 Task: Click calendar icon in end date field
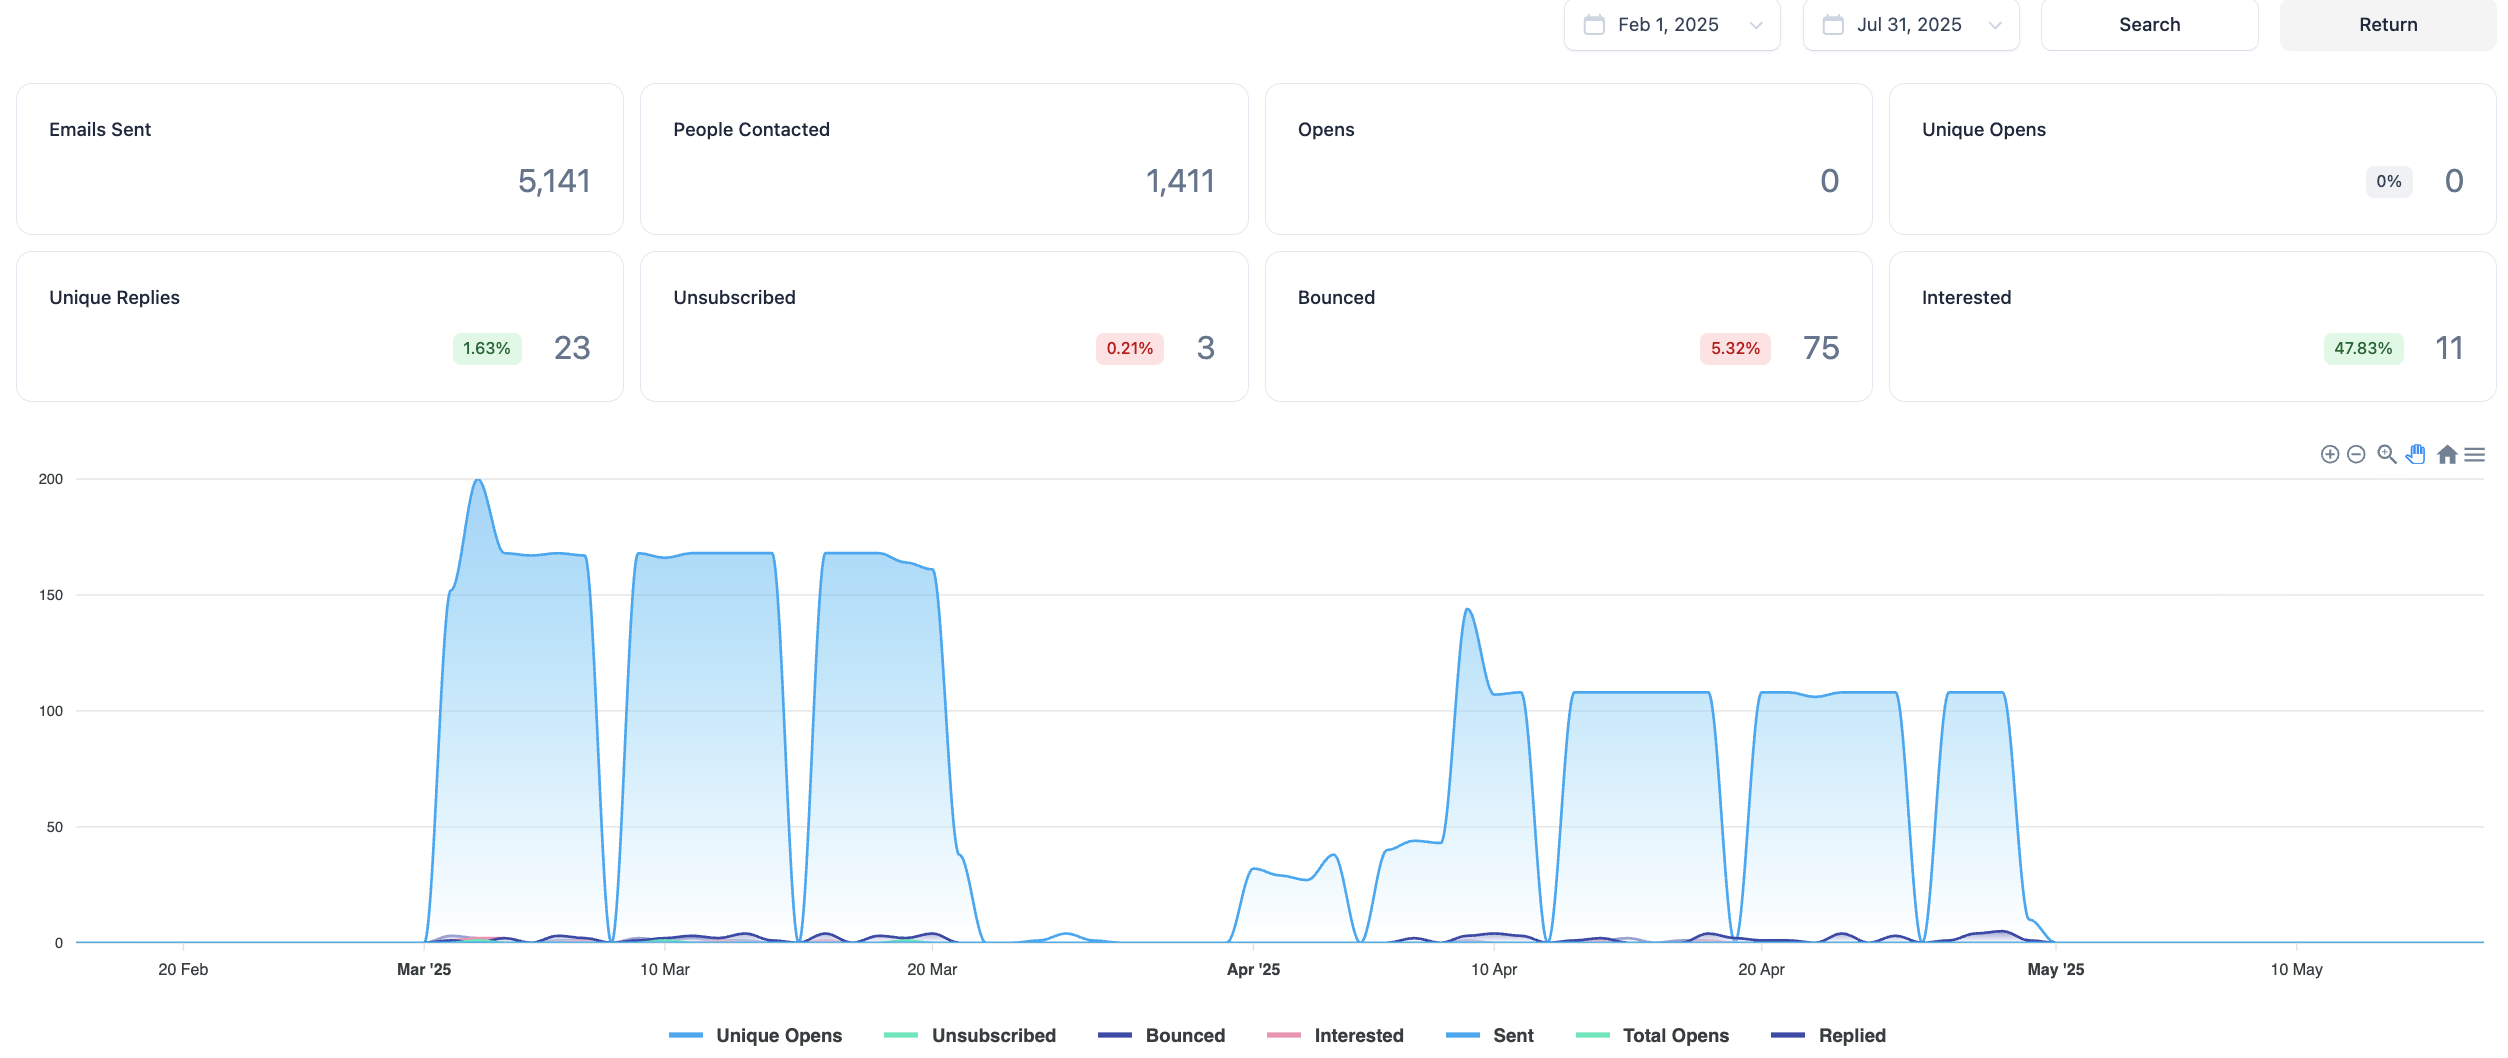1833,25
